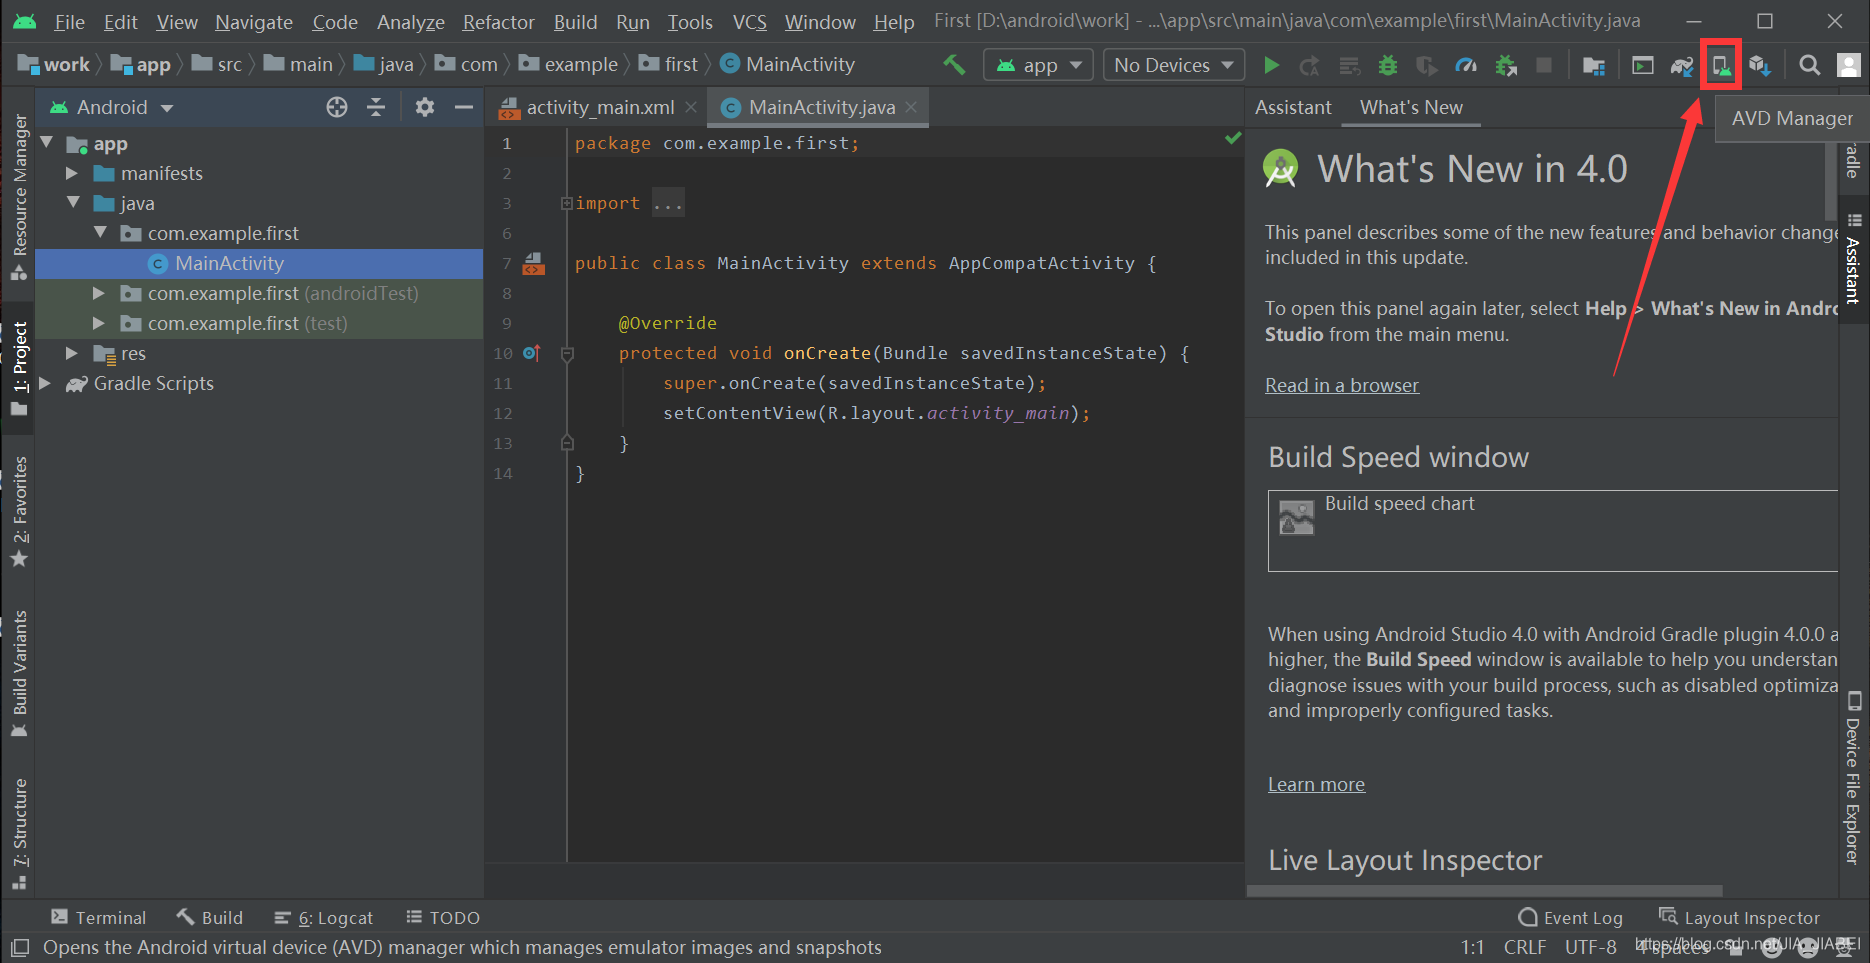Screen dimensions: 1870x963
Task: Toggle the 1: Project tool window
Action: 19,367
